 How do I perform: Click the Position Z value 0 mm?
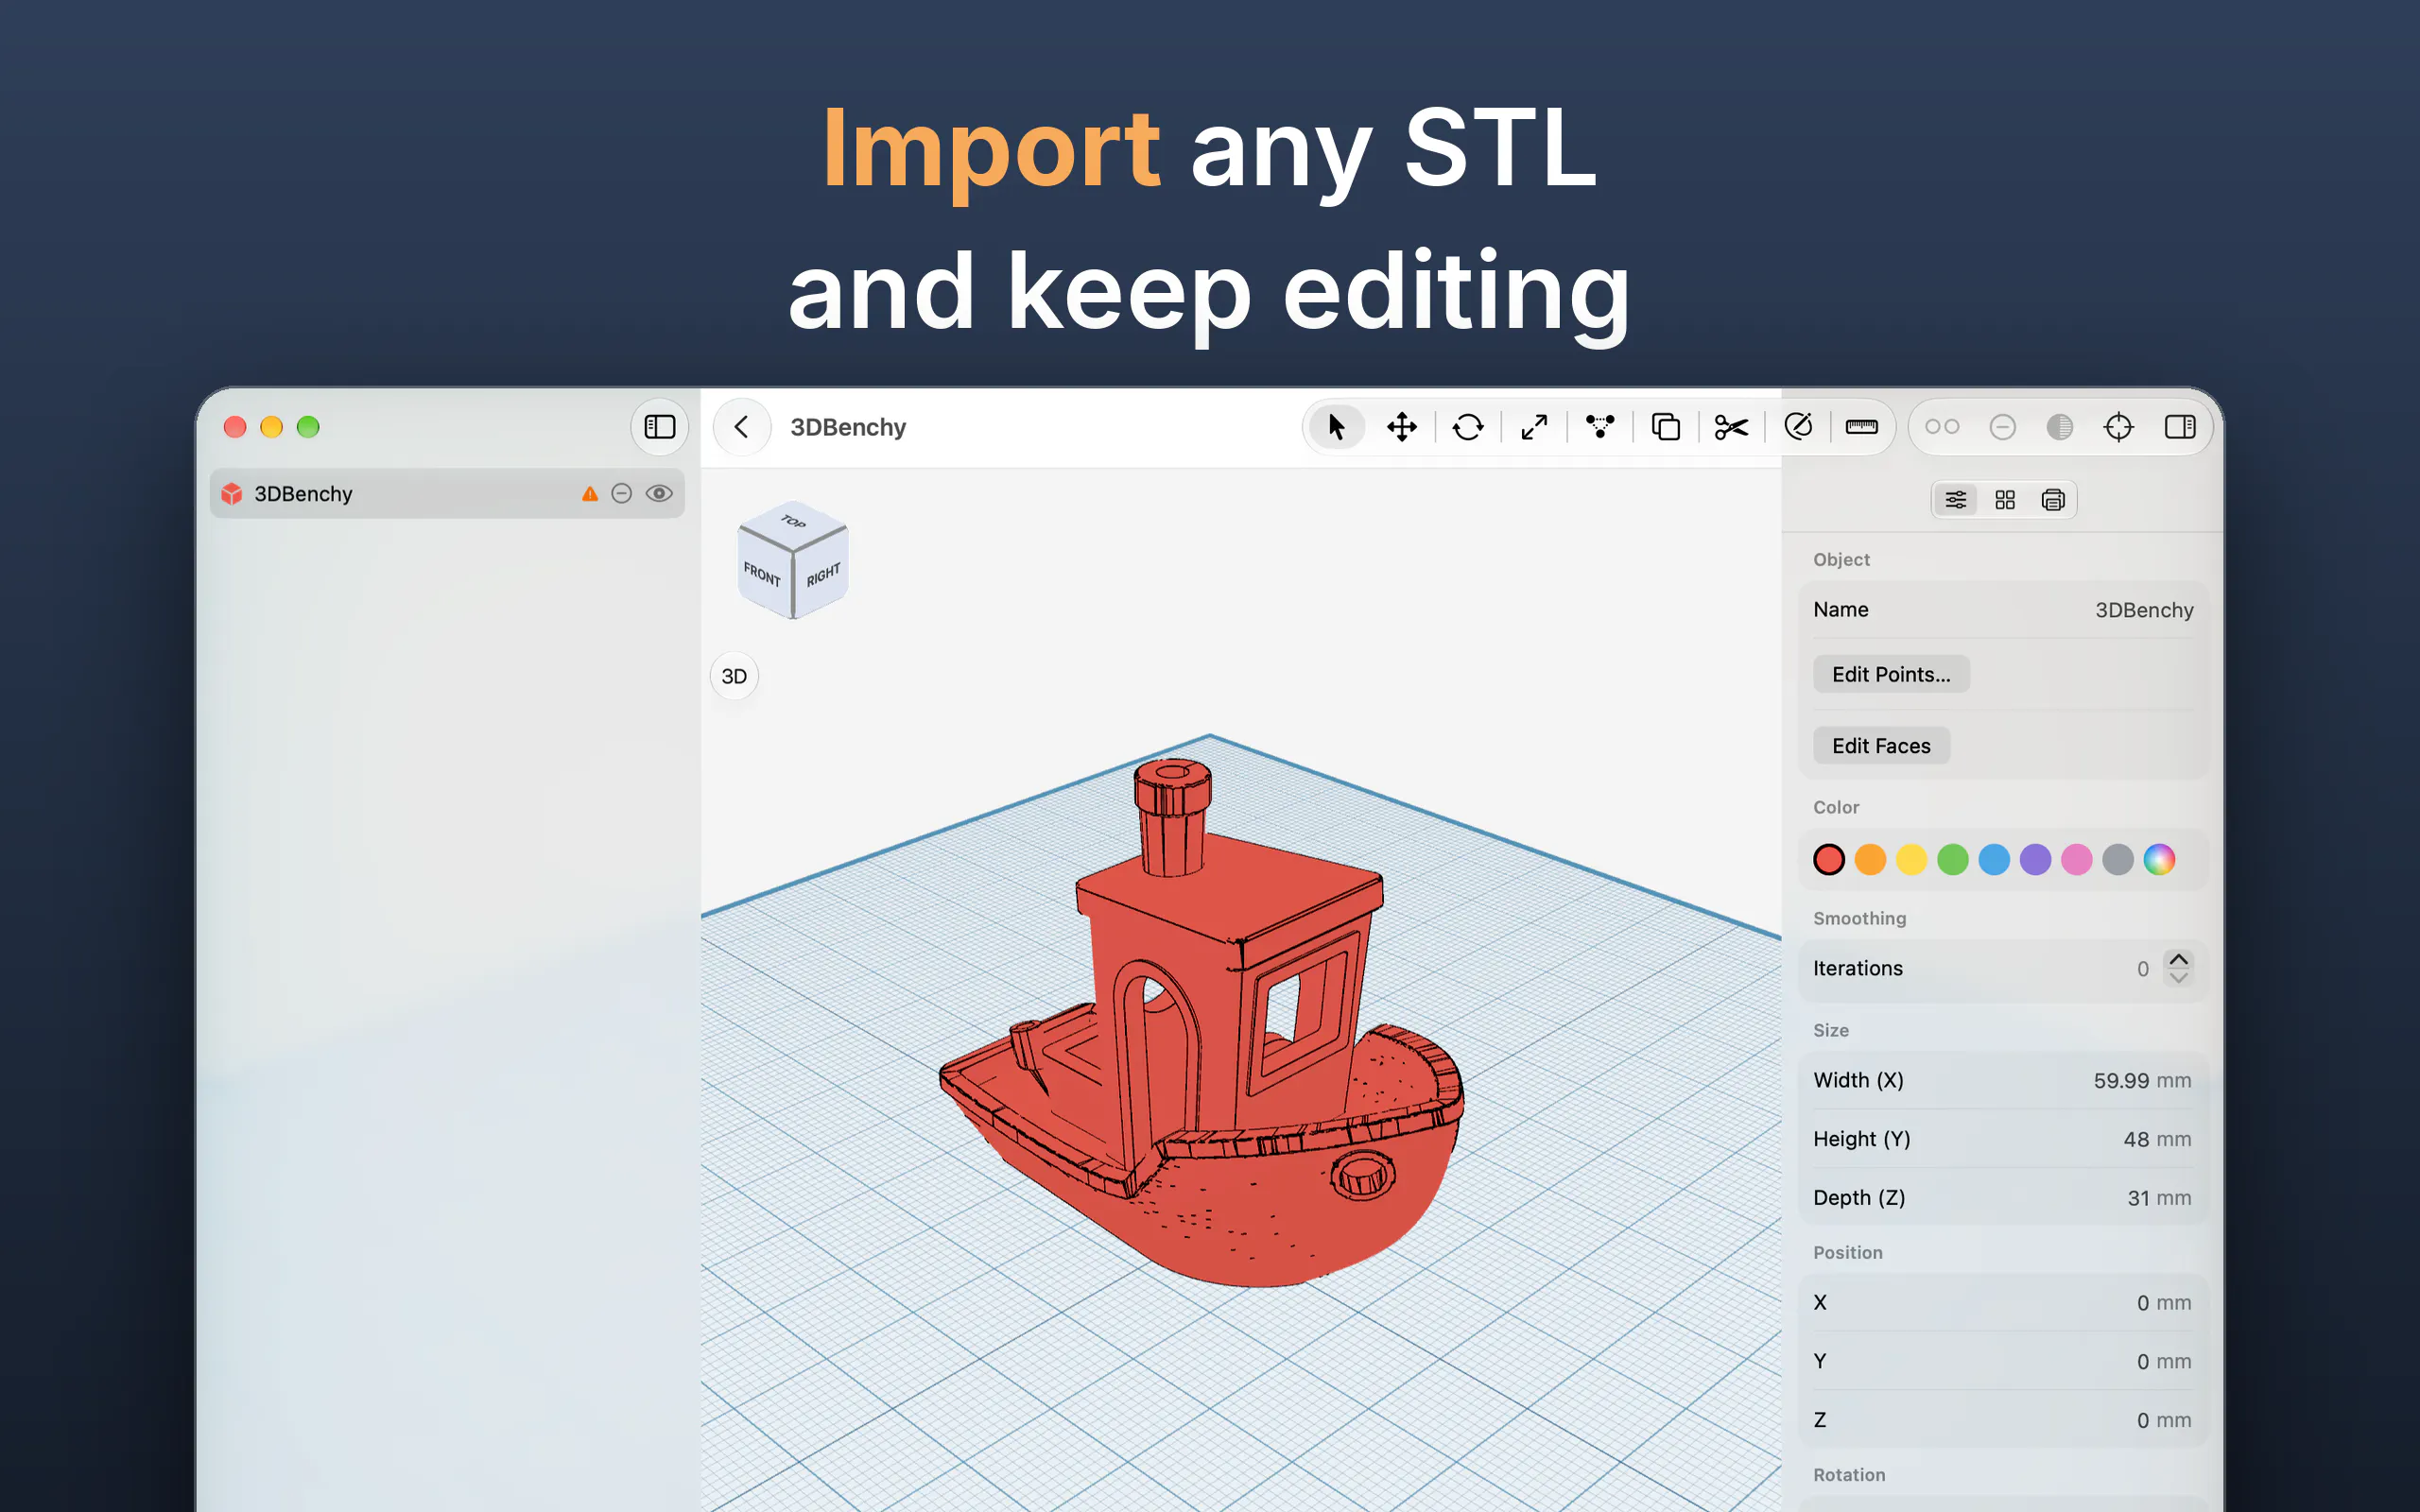pyautogui.click(x=2164, y=1421)
